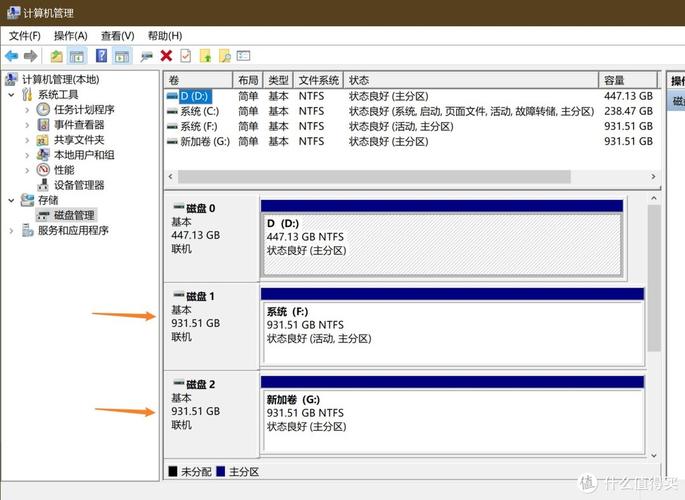Click the 磁盘 1 drive icon
The height and width of the screenshot is (500, 685).
pos(179,295)
